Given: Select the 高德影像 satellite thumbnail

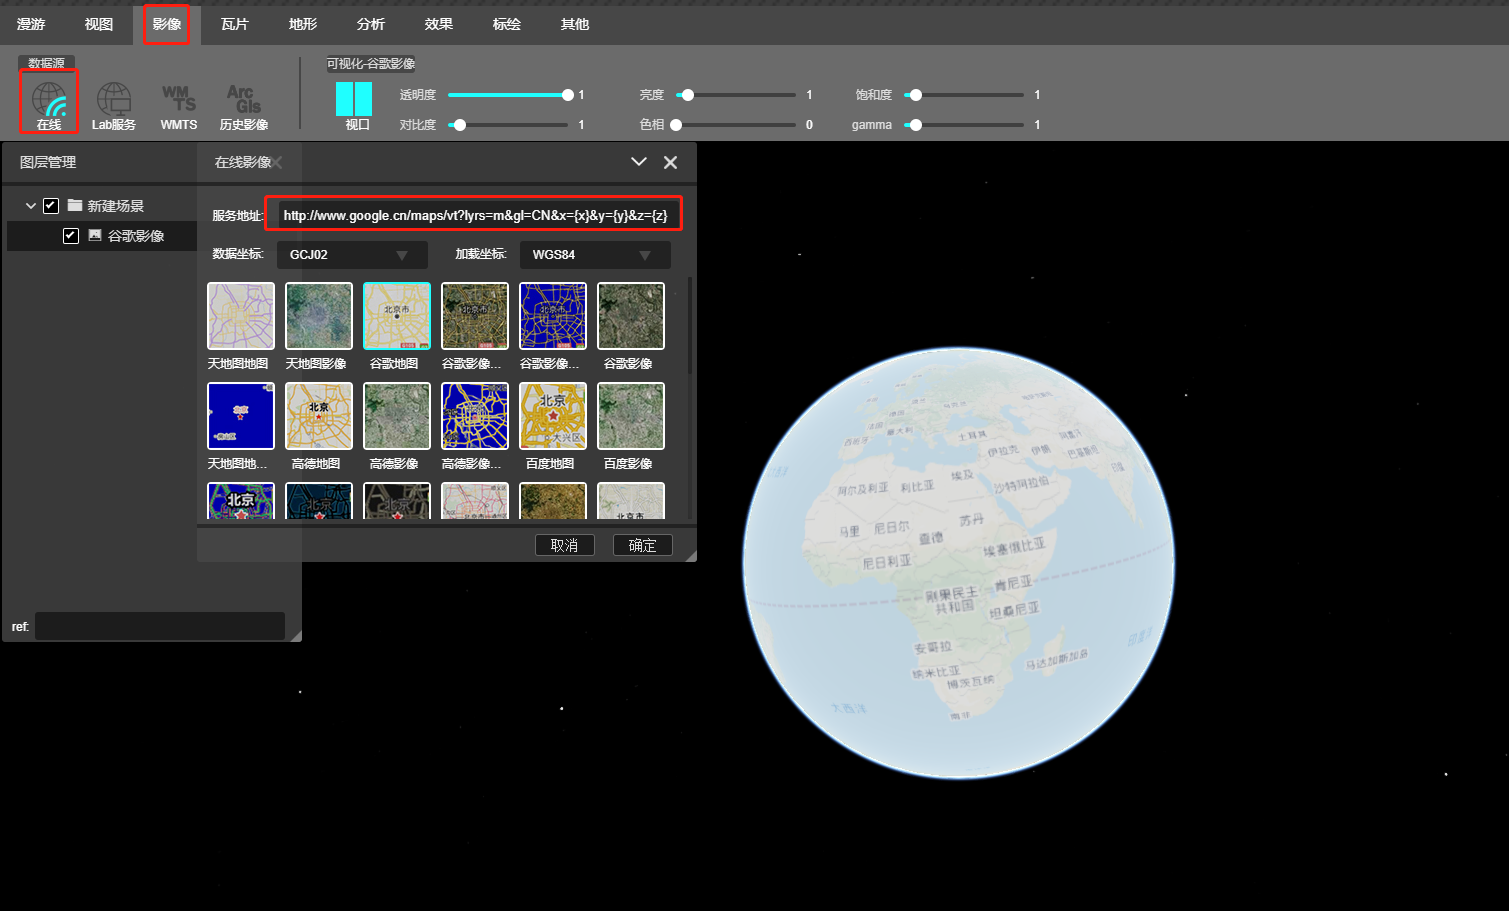Looking at the screenshot, I should coord(396,416).
